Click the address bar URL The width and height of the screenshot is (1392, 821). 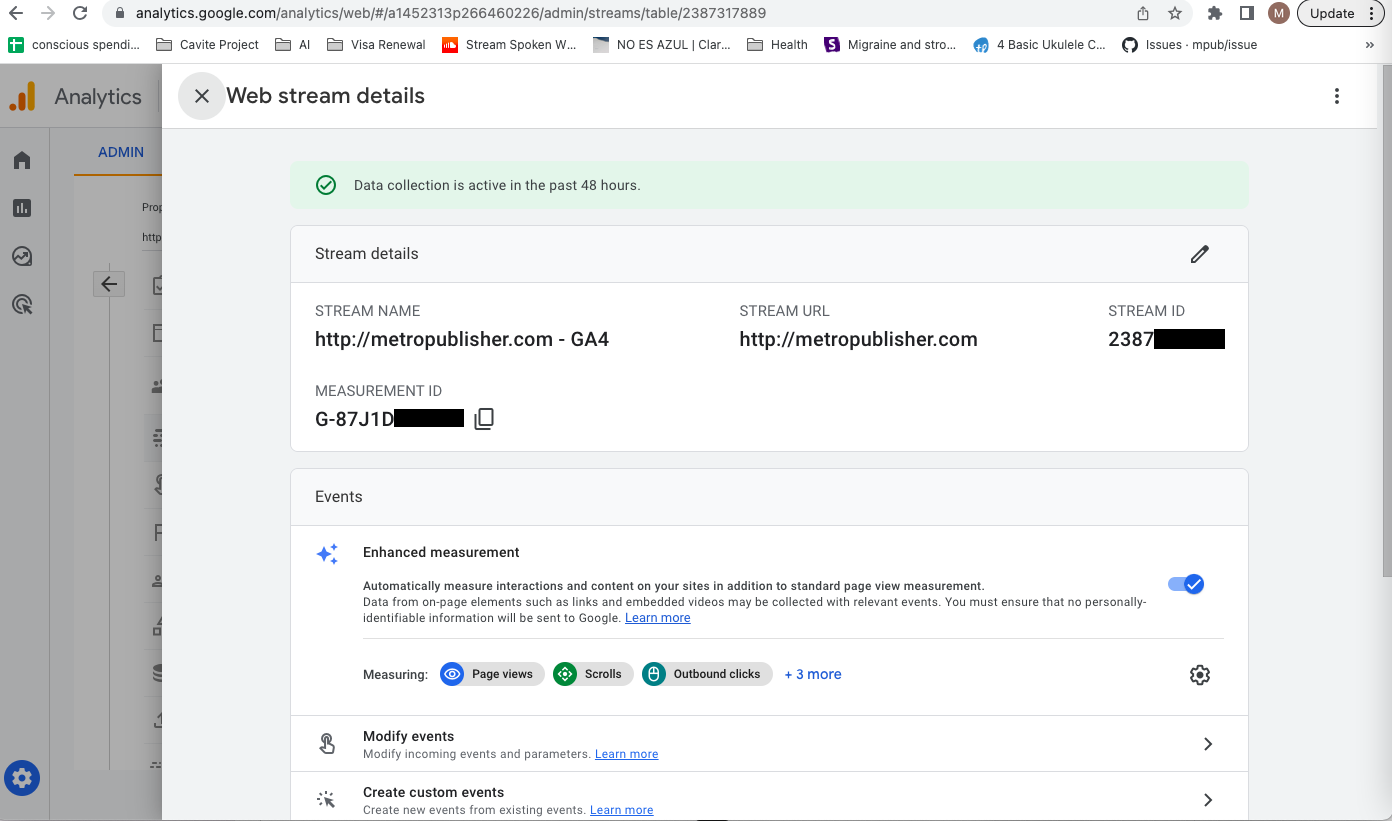point(451,14)
